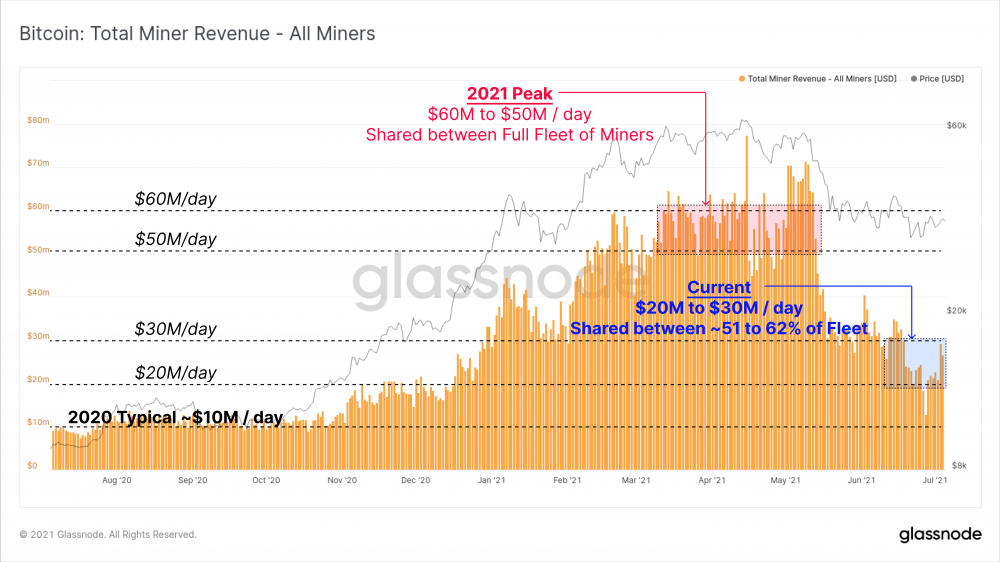Image resolution: width=1000 pixels, height=562 pixels.
Task: Click the "$60k" right price axis label
Action: (957, 125)
